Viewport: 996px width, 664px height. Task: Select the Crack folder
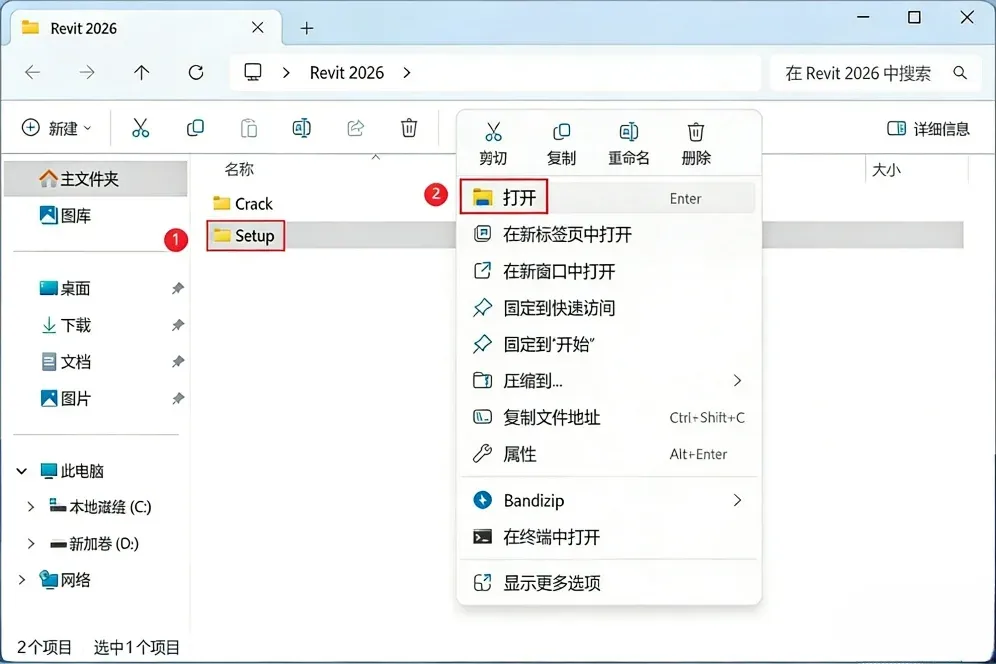click(x=243, y=204)
